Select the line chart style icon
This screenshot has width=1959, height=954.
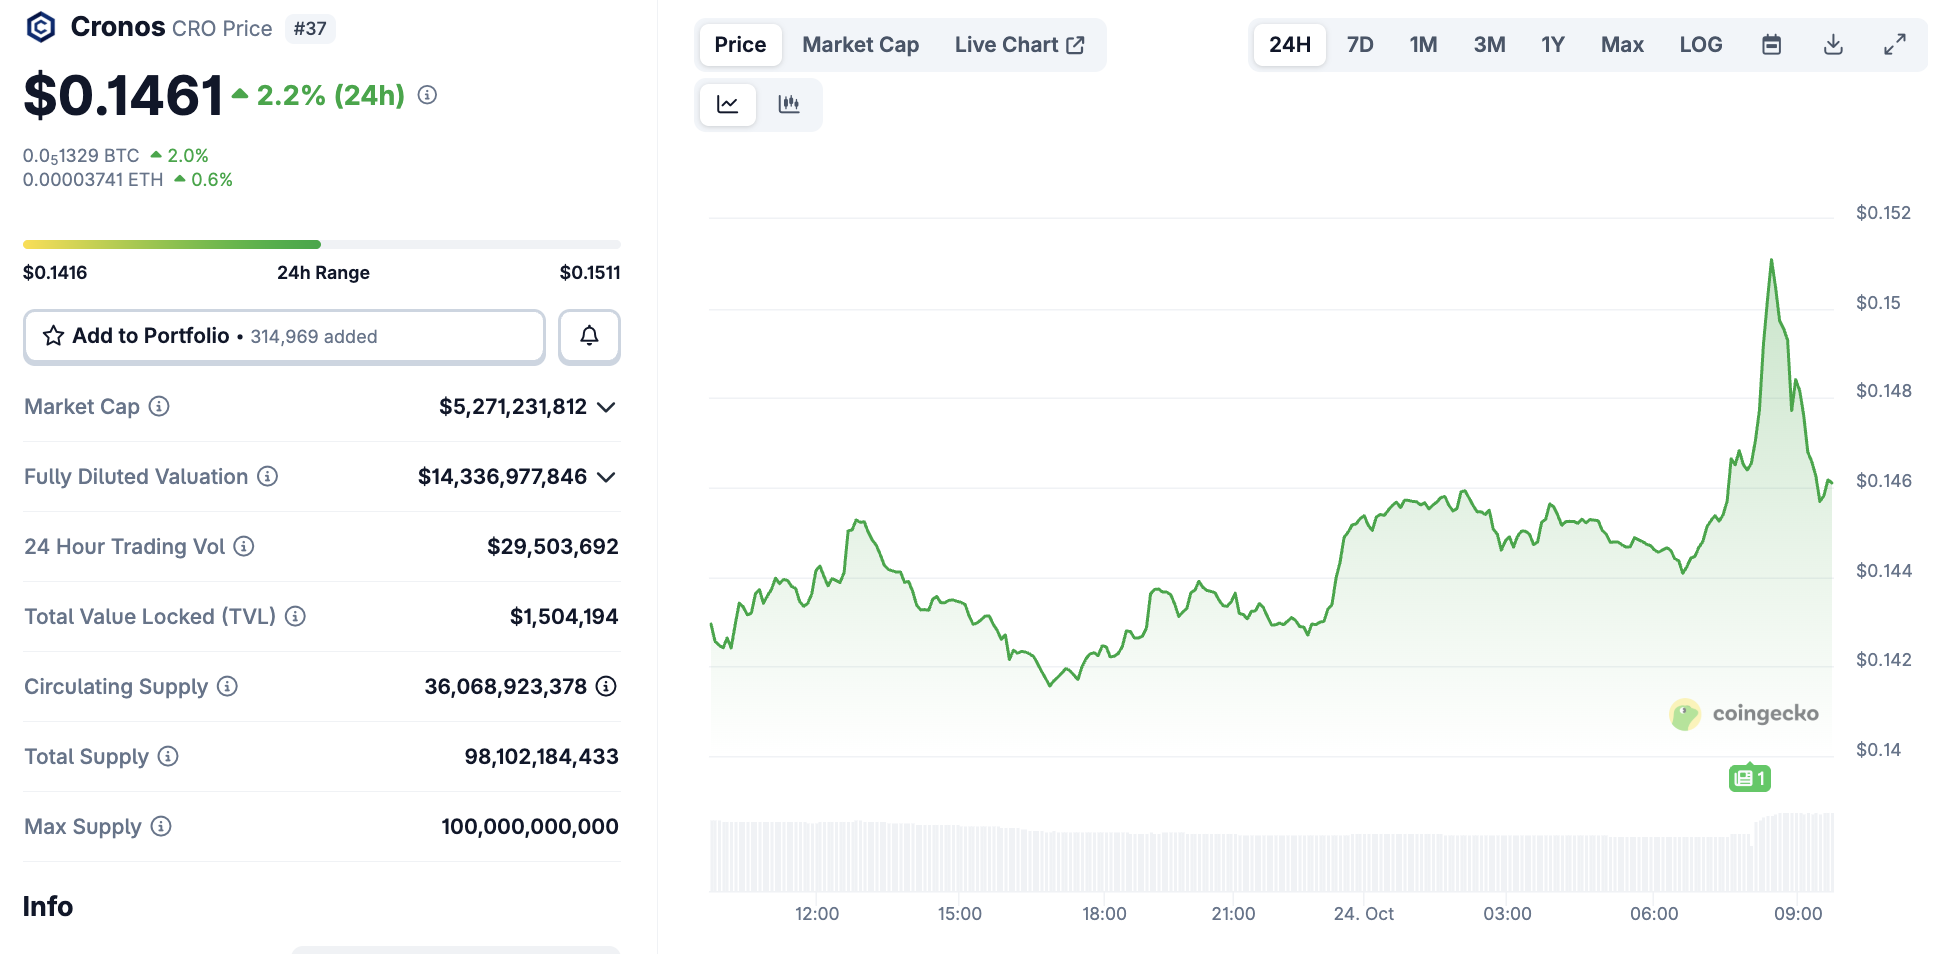(727, 104)
